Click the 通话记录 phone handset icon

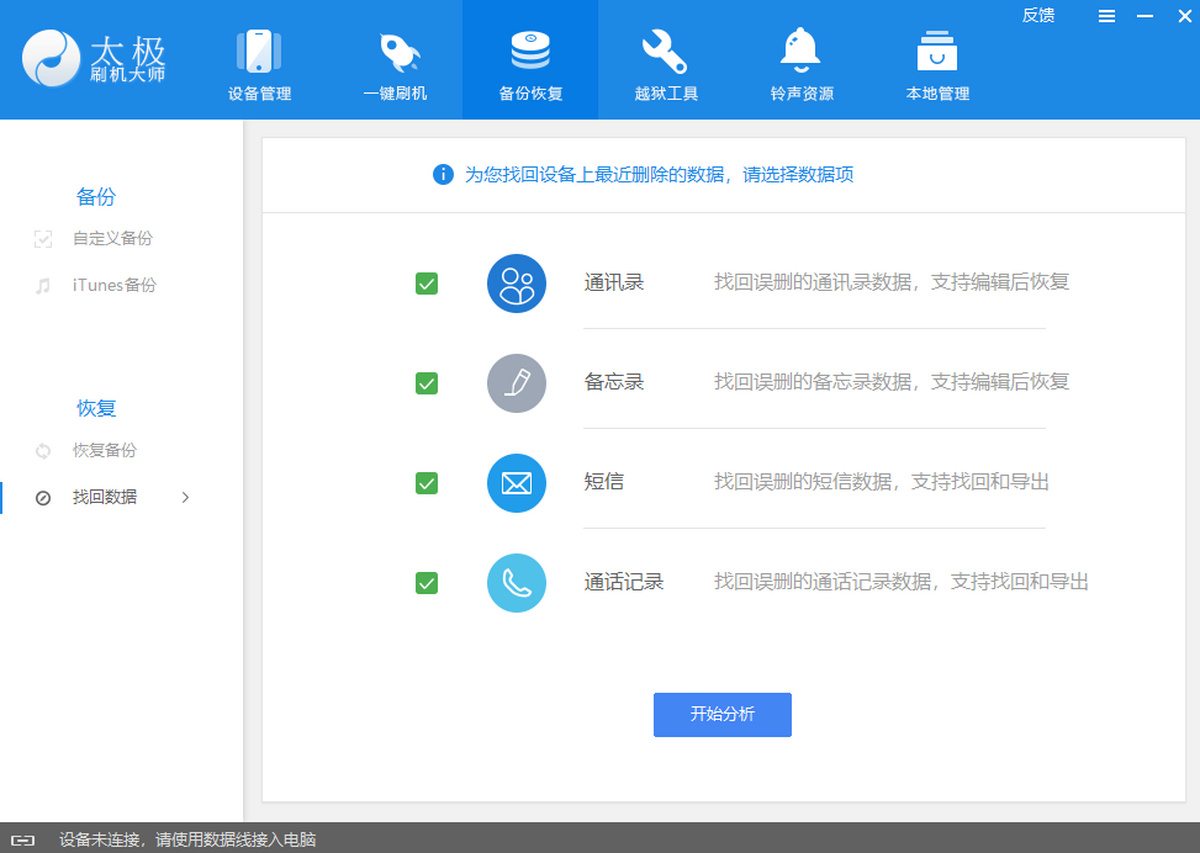(x=516, y=583)
